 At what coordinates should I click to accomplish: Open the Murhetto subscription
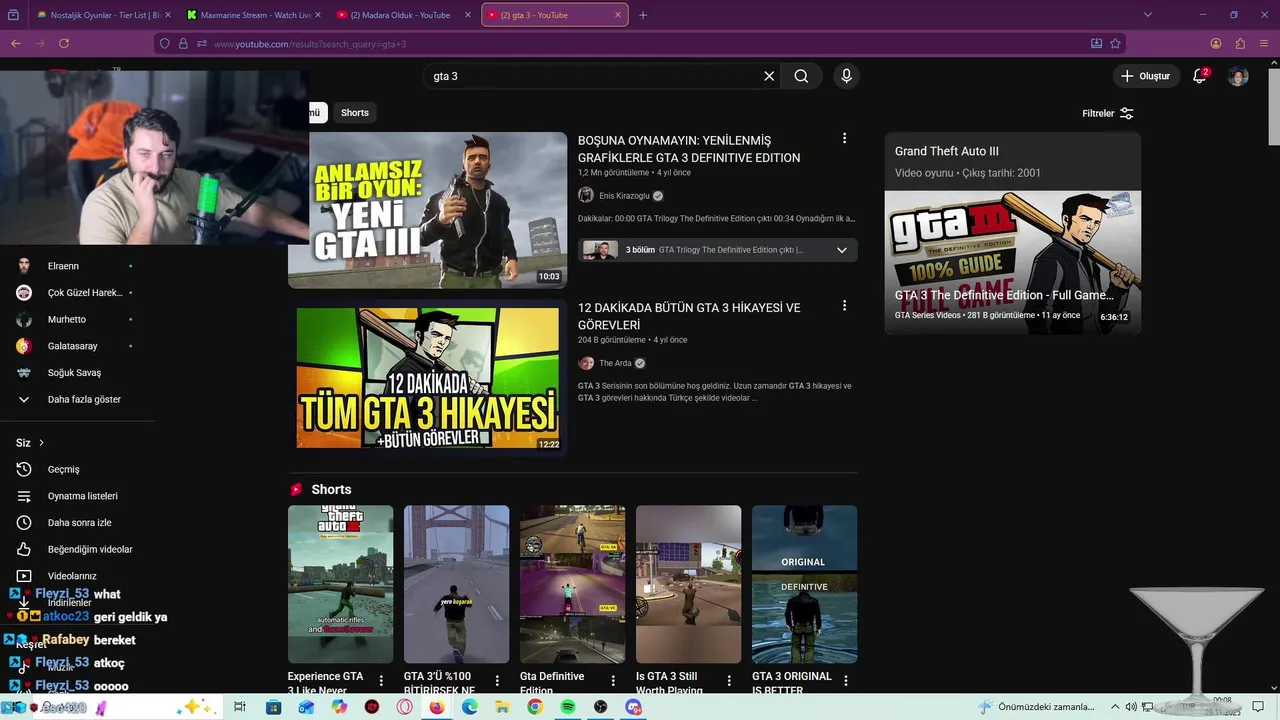66,320
